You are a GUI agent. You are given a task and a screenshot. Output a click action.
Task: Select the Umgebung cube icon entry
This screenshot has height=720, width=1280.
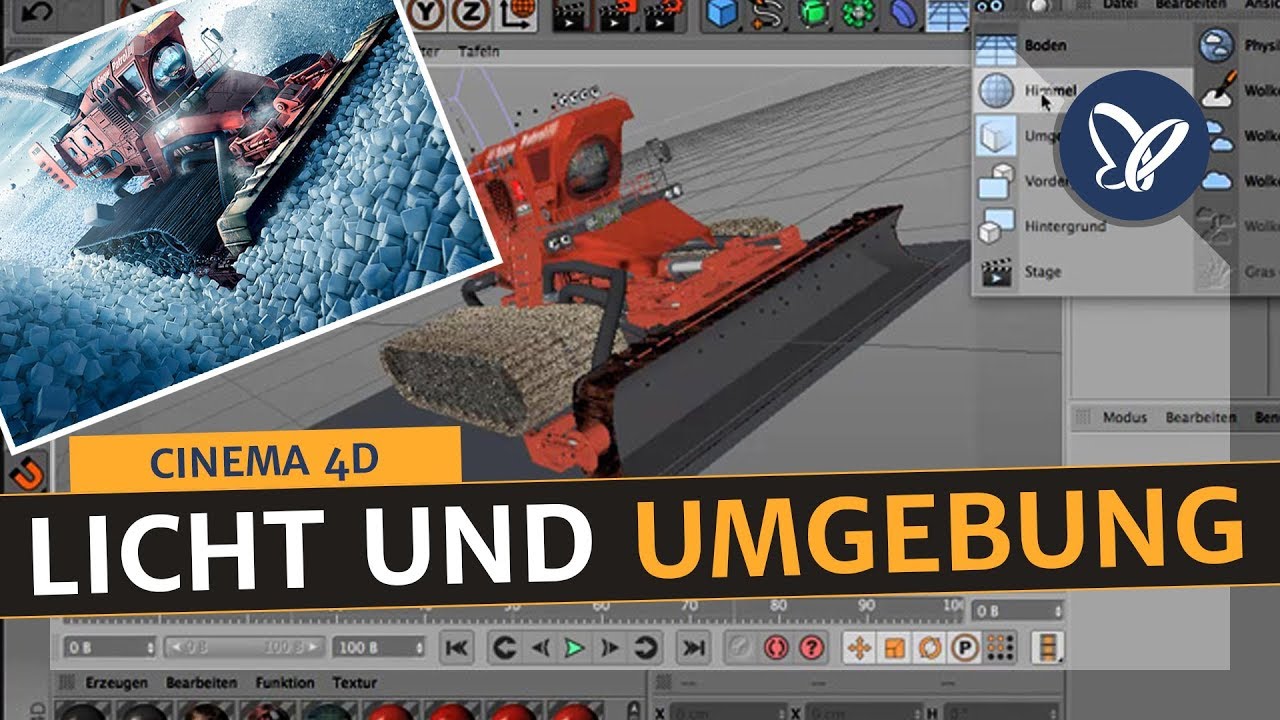[995, 135]
